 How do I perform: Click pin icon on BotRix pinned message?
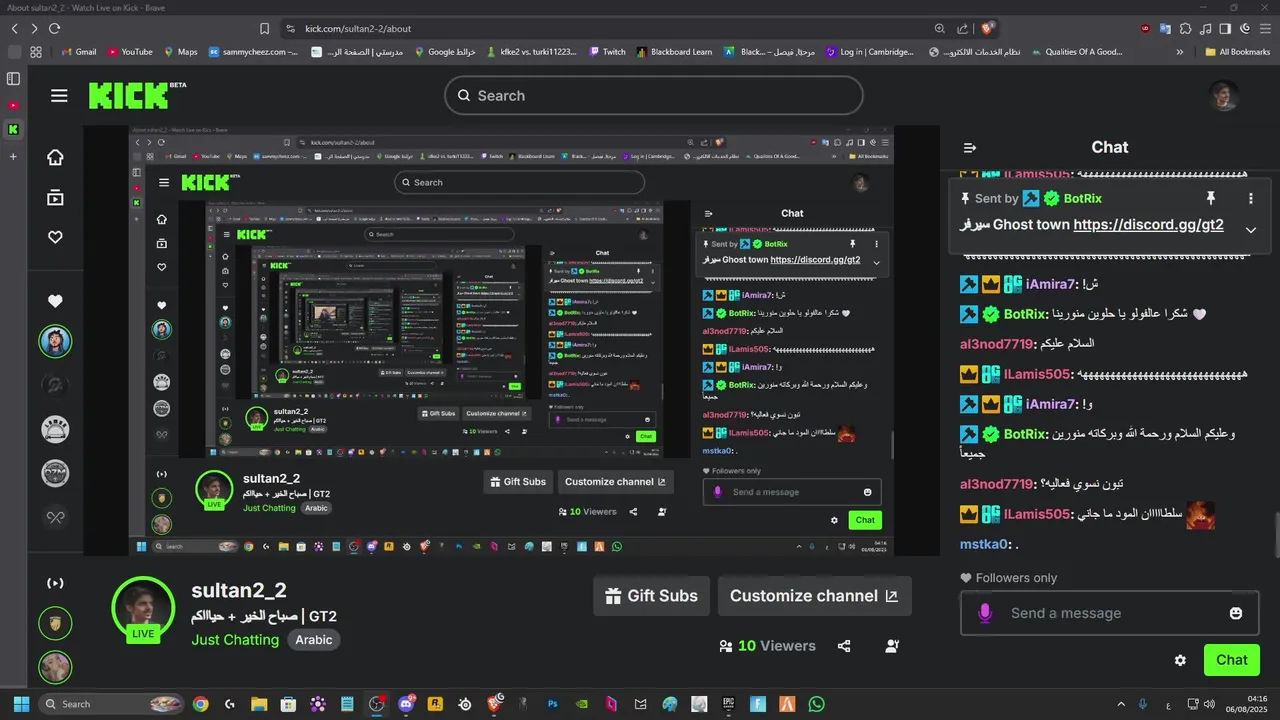pos(1210,198)
